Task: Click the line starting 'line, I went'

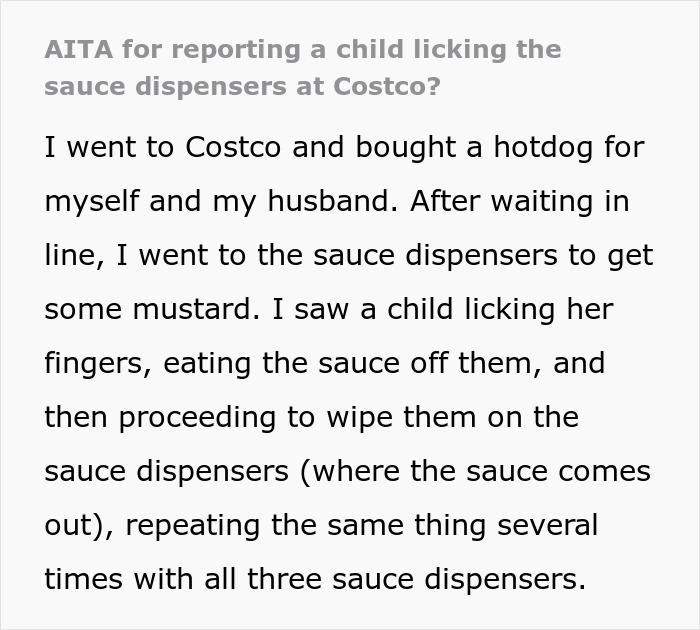Action: point(349,256)
